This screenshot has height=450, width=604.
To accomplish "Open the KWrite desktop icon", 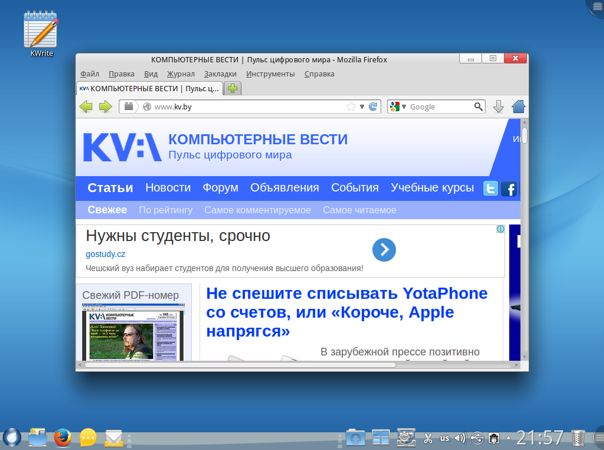I will click(41, 34).
